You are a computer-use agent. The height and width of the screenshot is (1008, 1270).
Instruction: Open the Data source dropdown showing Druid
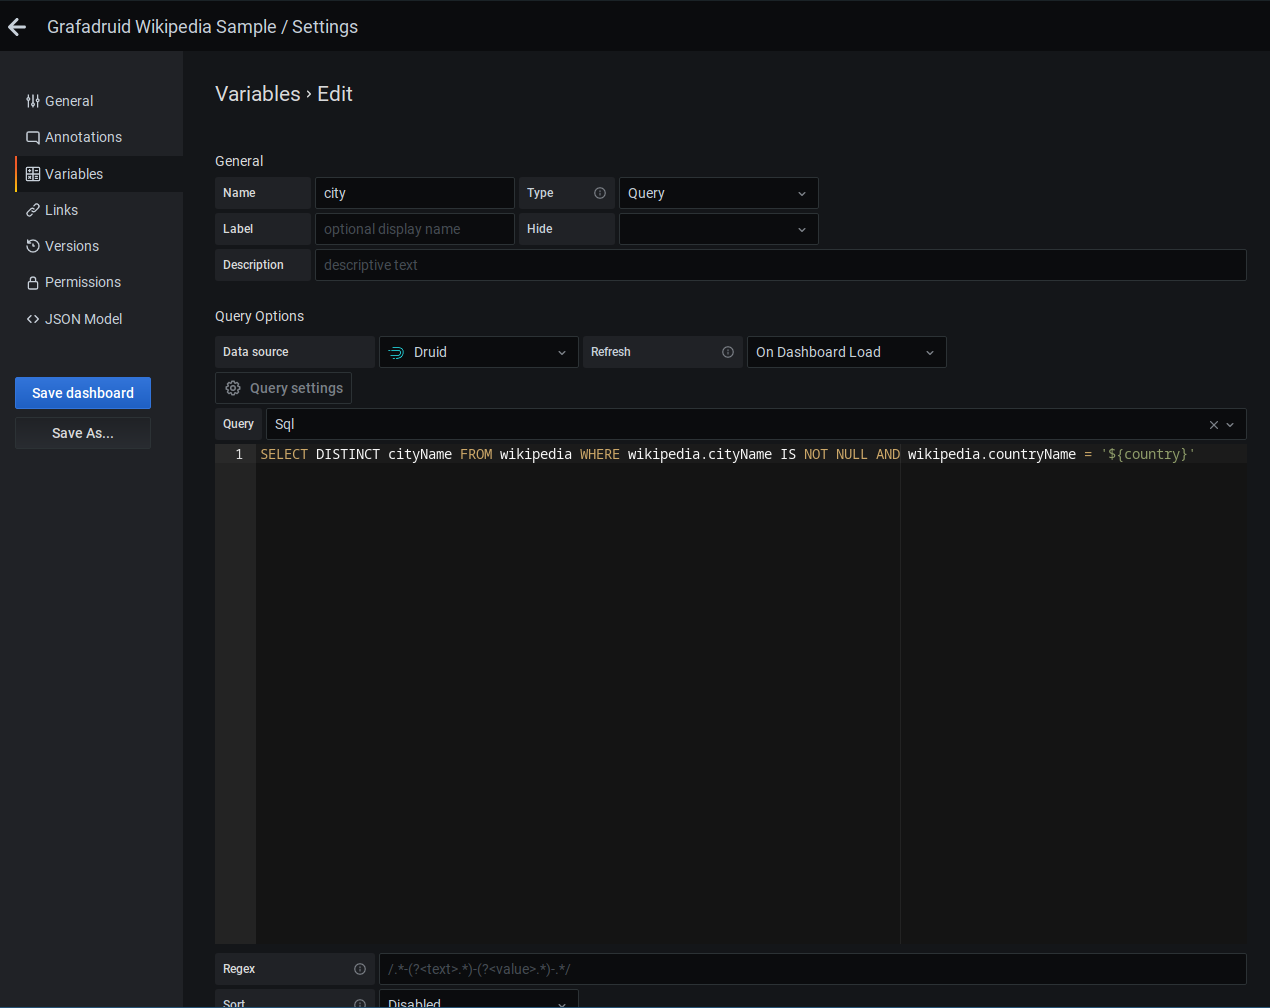479,352
